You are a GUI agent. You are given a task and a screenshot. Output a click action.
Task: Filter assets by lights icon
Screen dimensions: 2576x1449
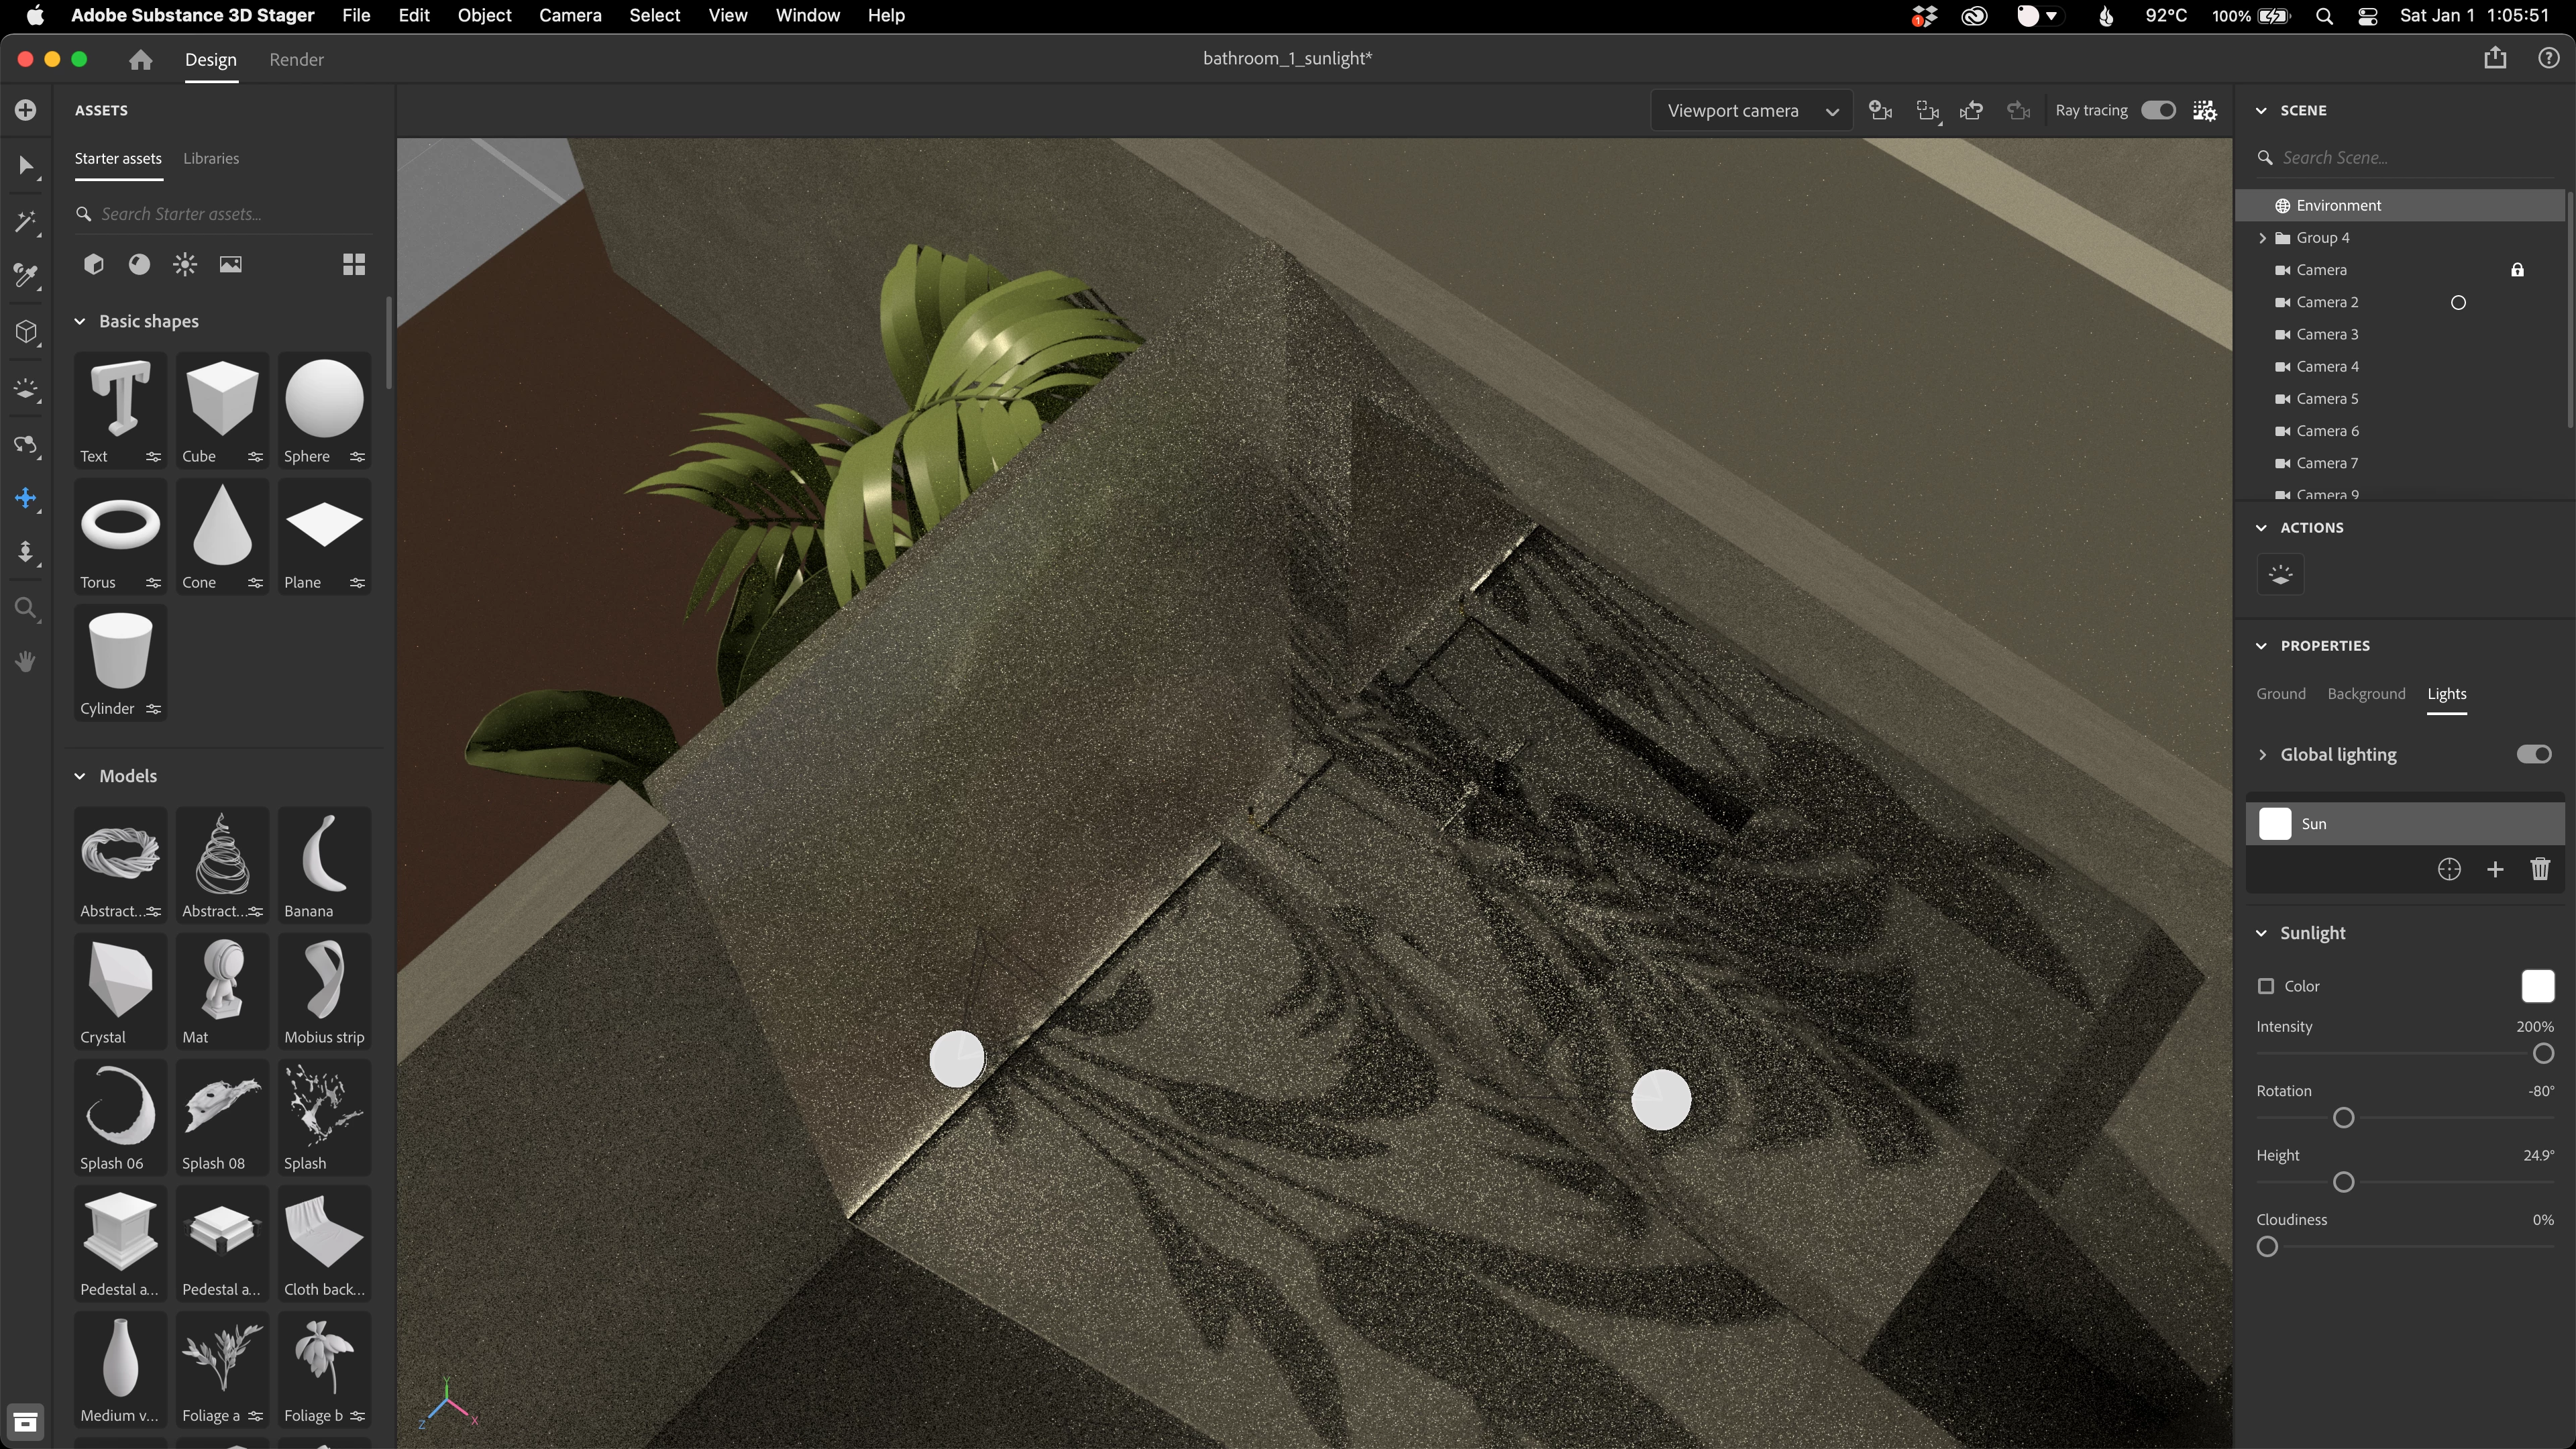pos(185,264)
